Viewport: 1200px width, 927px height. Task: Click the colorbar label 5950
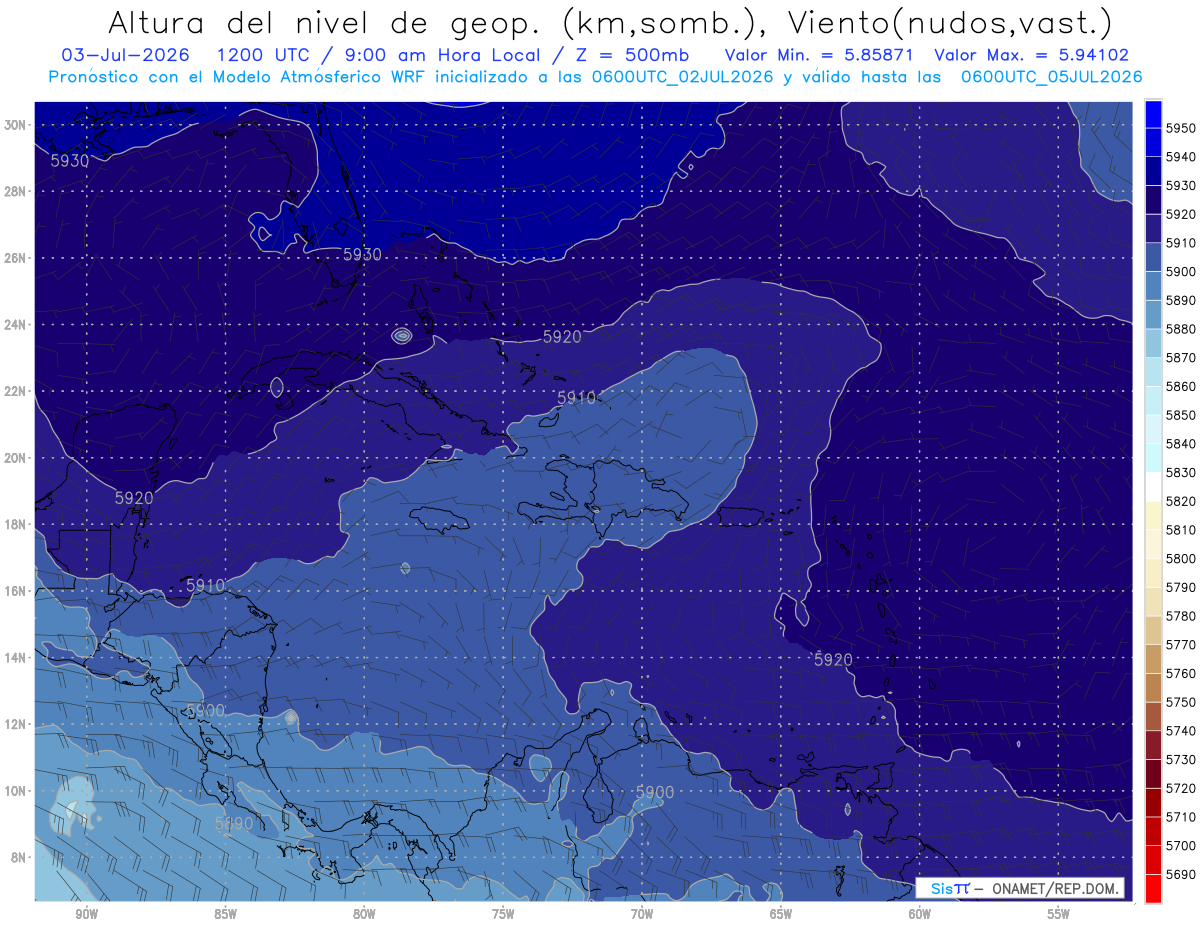tap(1181, 128)
